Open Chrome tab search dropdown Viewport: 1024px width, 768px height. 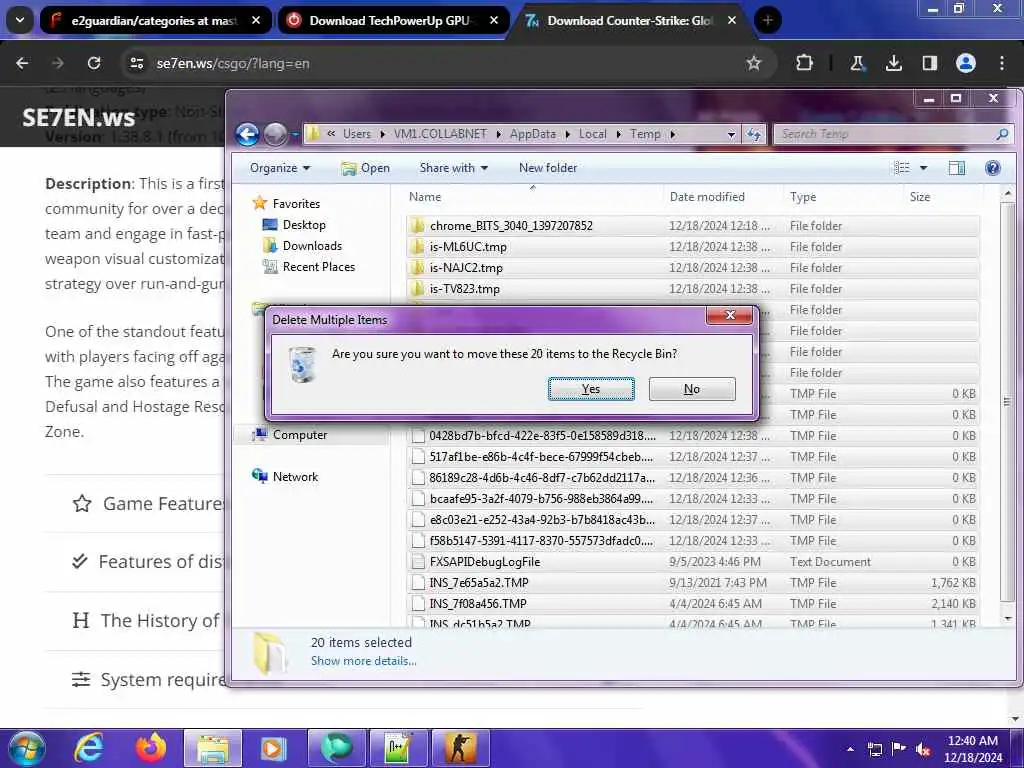[20, 20]
